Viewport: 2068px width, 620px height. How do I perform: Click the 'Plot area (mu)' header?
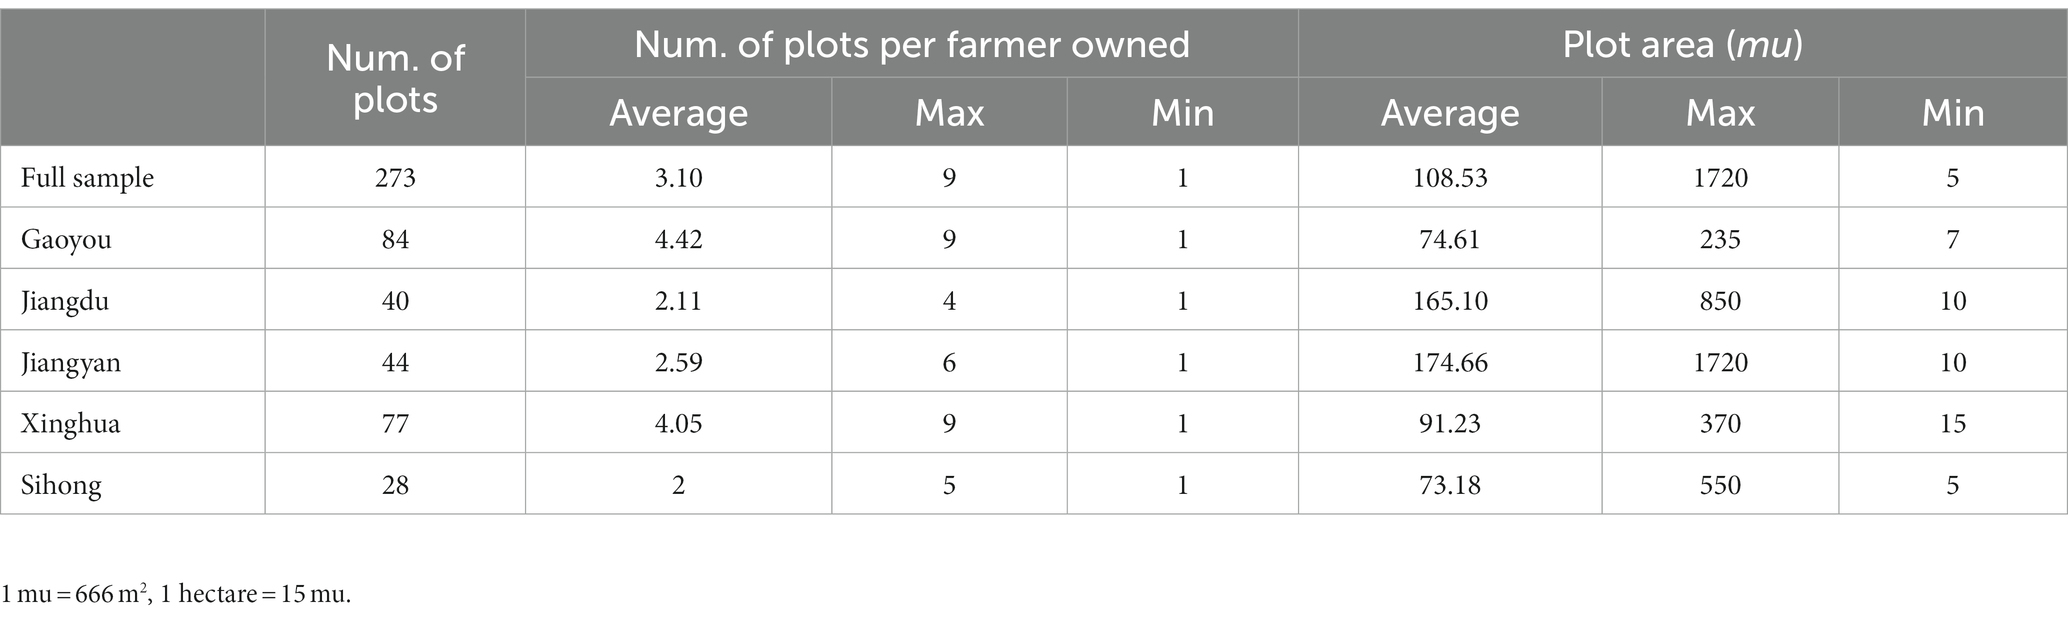(1683, 44)
